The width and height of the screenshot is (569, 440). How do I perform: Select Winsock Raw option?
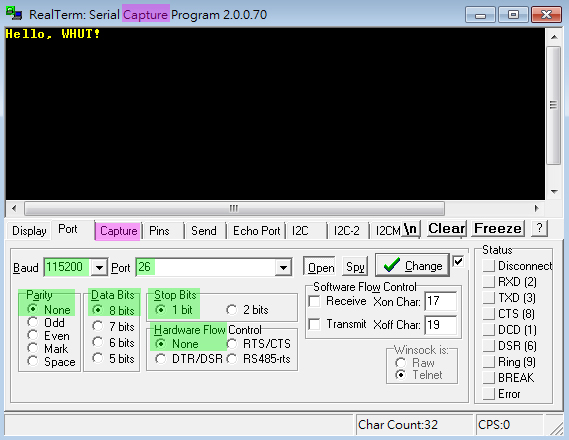point(414,362)
